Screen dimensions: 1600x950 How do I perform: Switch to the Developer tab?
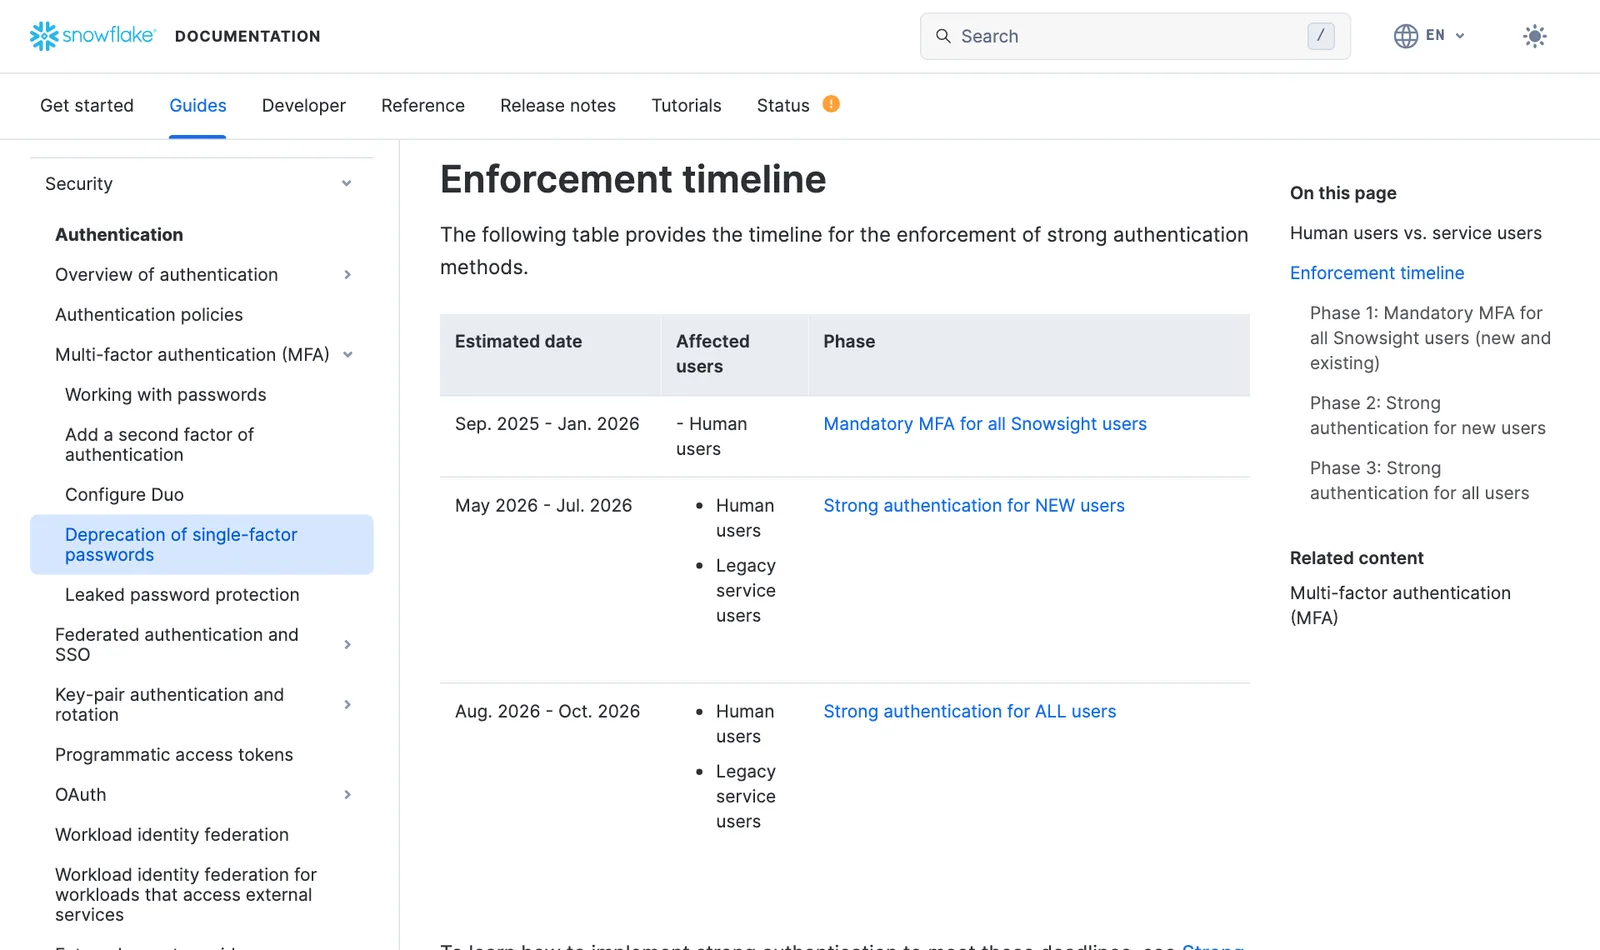[304, 106]
